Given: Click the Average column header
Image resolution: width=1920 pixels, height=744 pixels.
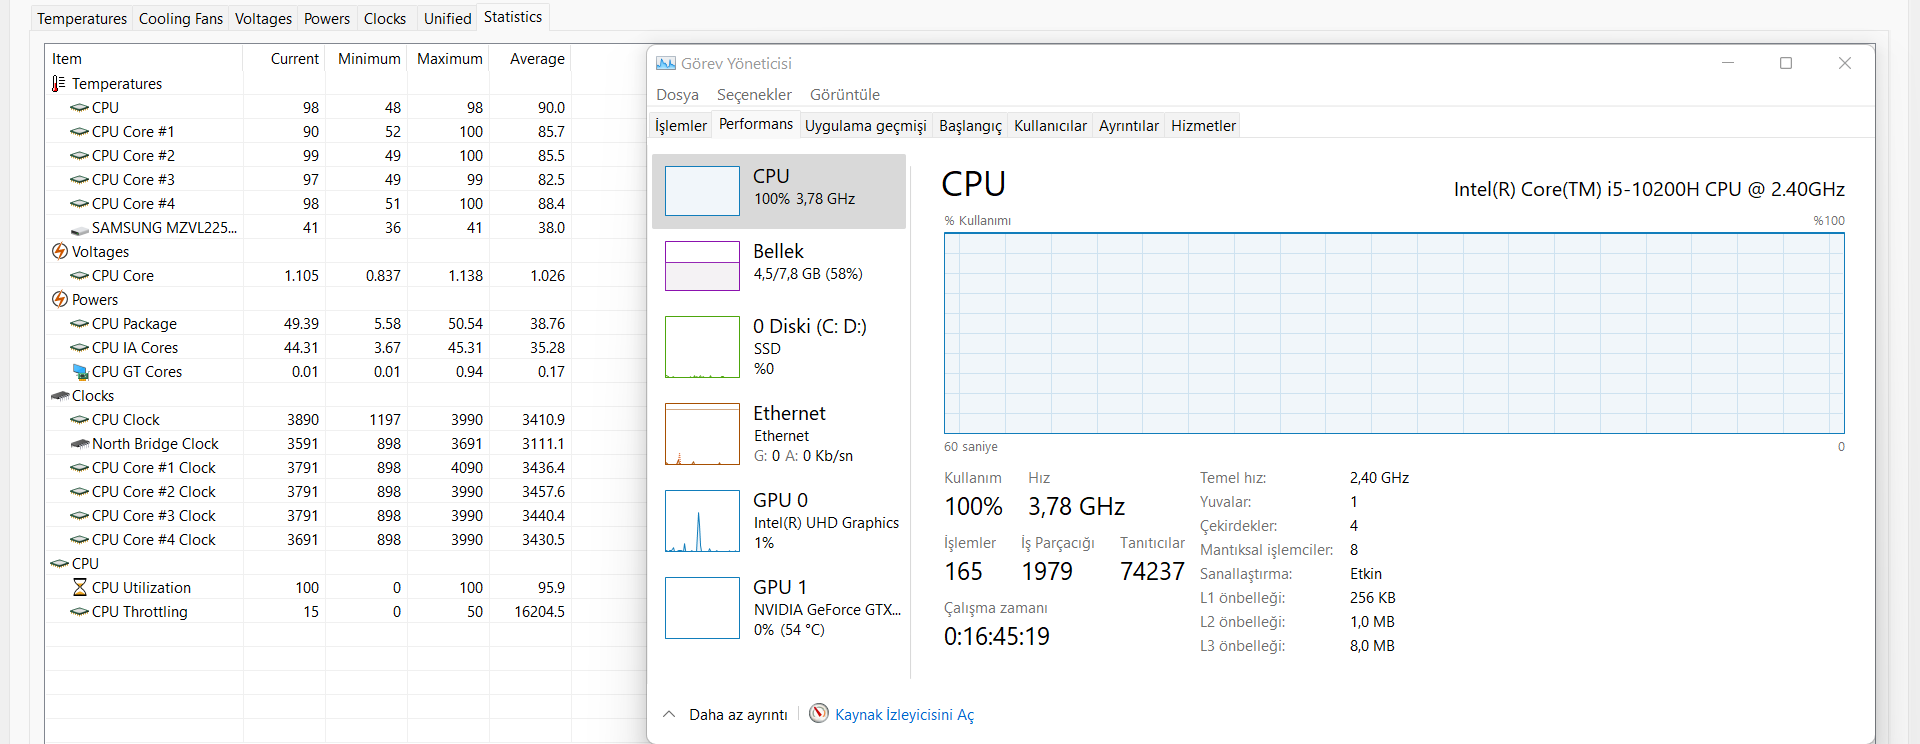Looking at the screenshot, I should coord(530,59).
